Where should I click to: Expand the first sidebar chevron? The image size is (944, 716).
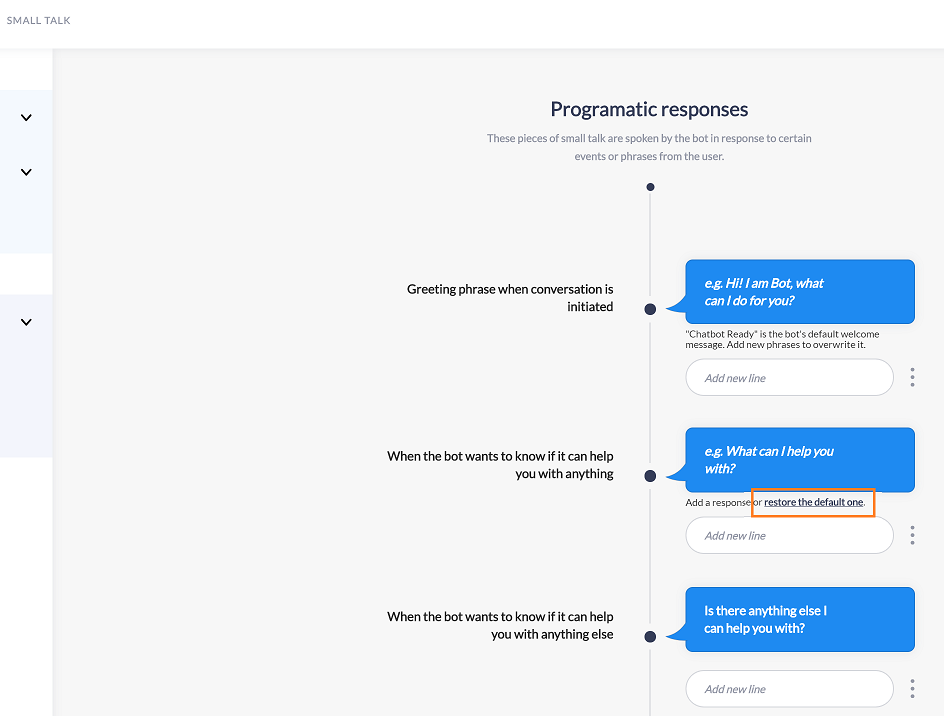pyautogui.click(x=26, y=117)
